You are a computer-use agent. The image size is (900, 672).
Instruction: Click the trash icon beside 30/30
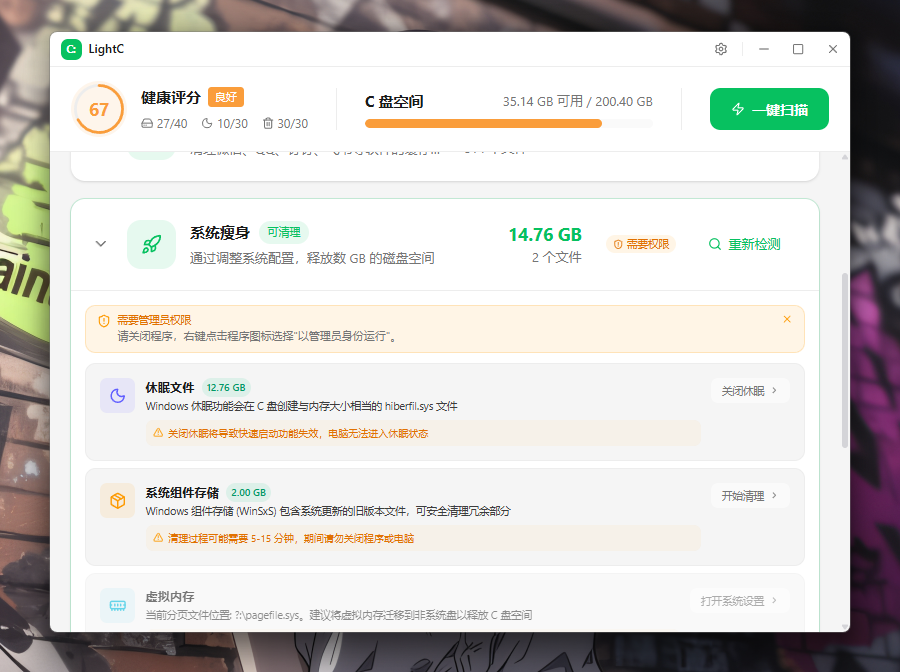pos(268,123)
